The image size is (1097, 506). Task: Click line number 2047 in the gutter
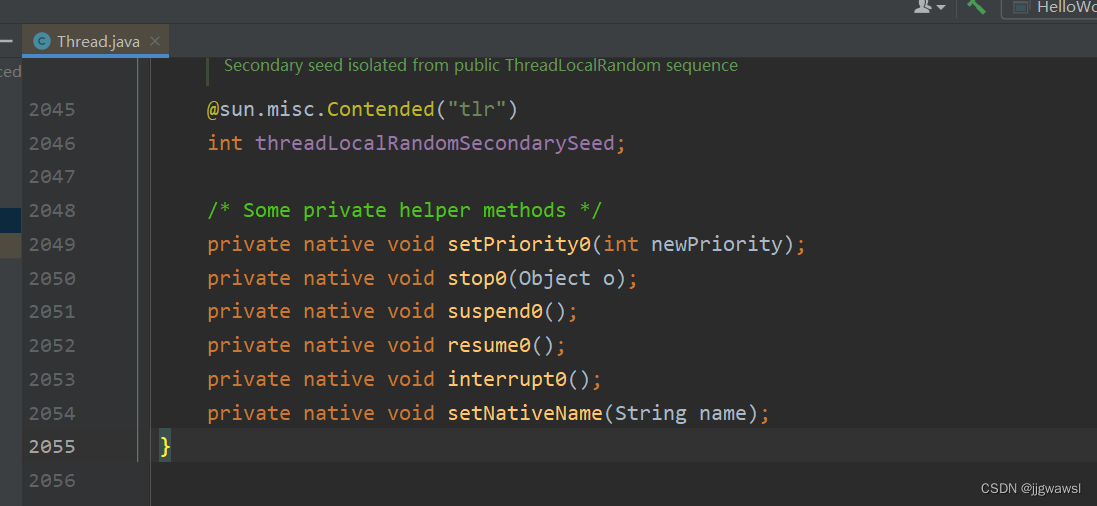coord(52,177)
